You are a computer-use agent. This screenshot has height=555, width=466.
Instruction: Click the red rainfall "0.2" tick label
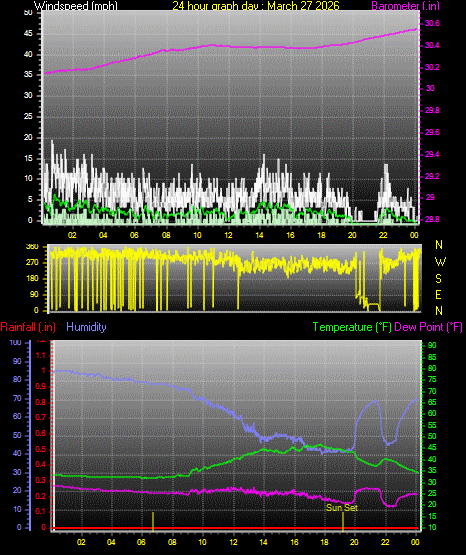[41, 496]
